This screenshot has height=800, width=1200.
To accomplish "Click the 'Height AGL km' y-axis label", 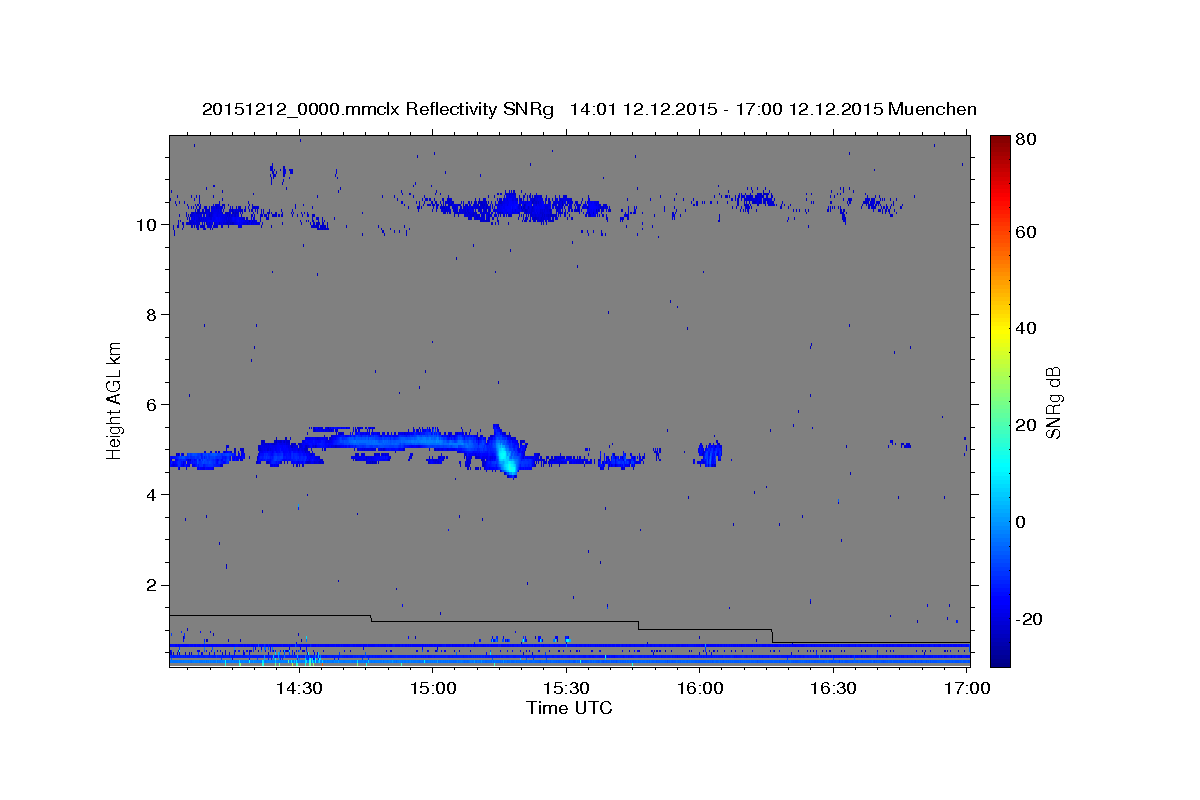I will pyautogui.click(x=115, y=400).
